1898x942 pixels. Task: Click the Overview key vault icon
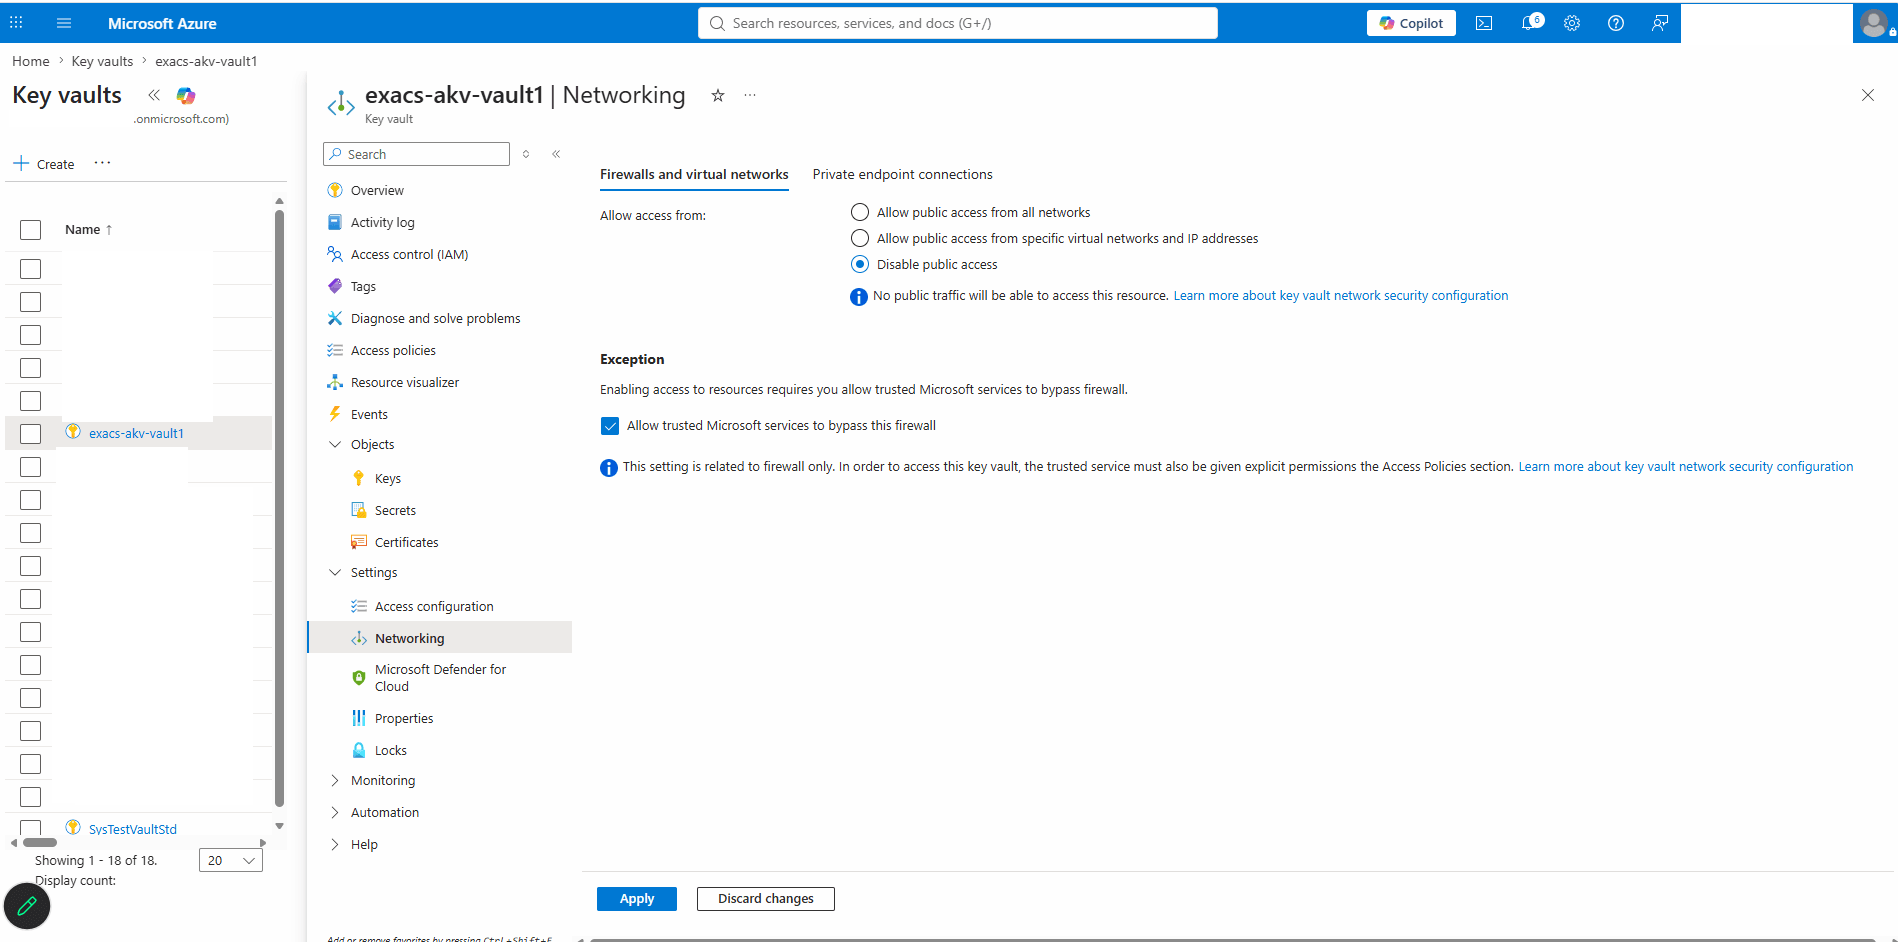[335, 190]
